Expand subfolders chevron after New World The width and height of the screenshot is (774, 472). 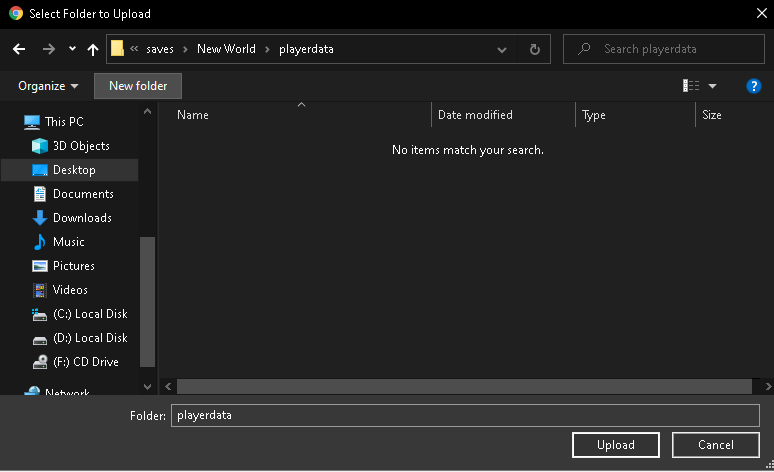[267, 49]
